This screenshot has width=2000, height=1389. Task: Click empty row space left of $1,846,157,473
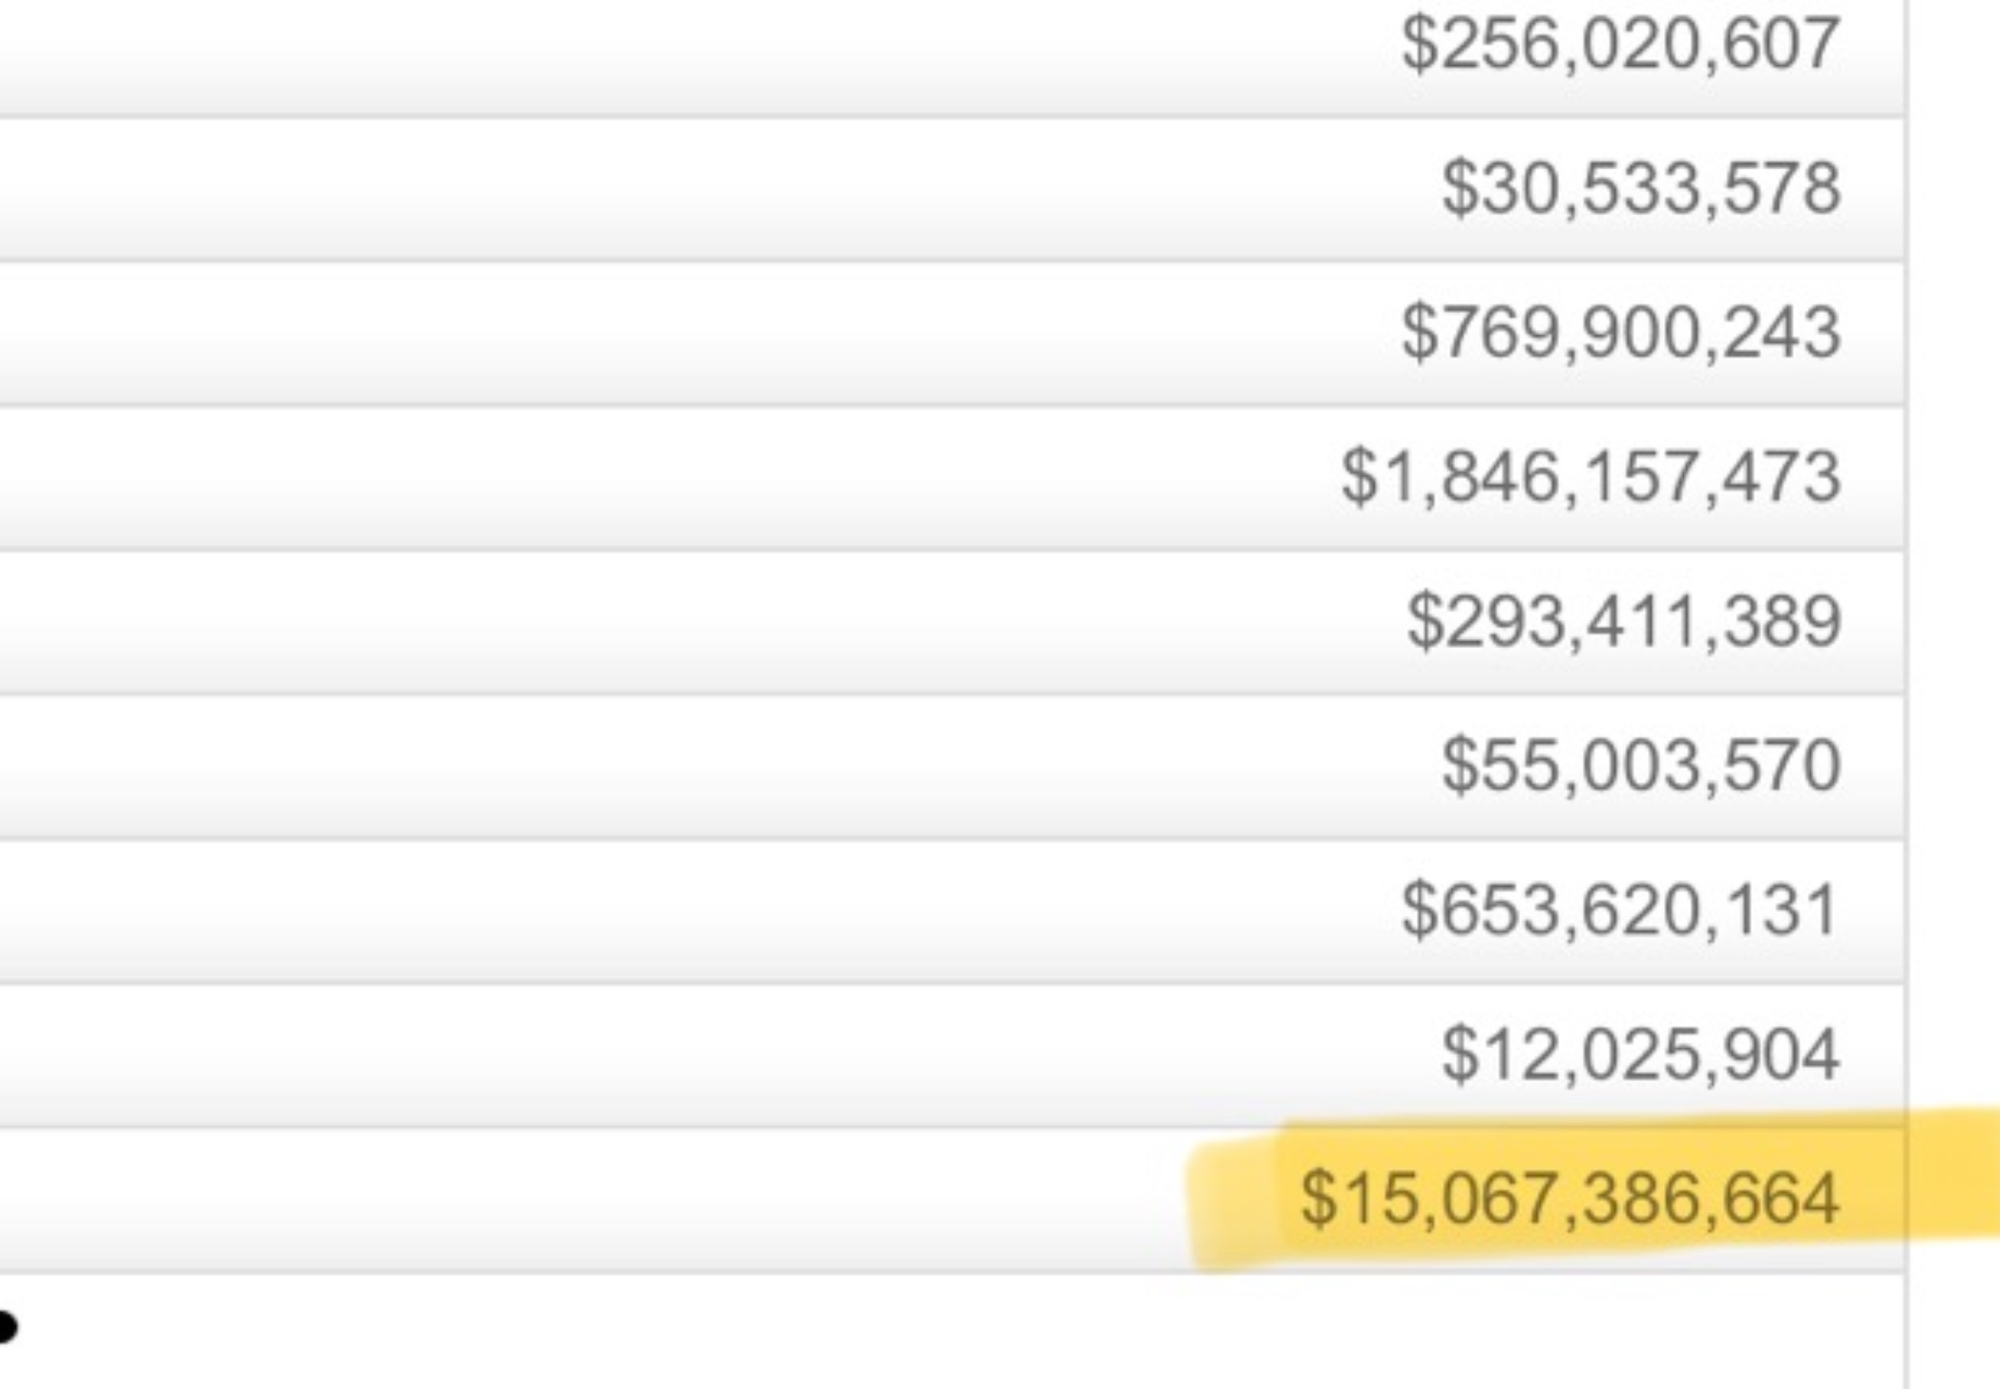[700, 478]
